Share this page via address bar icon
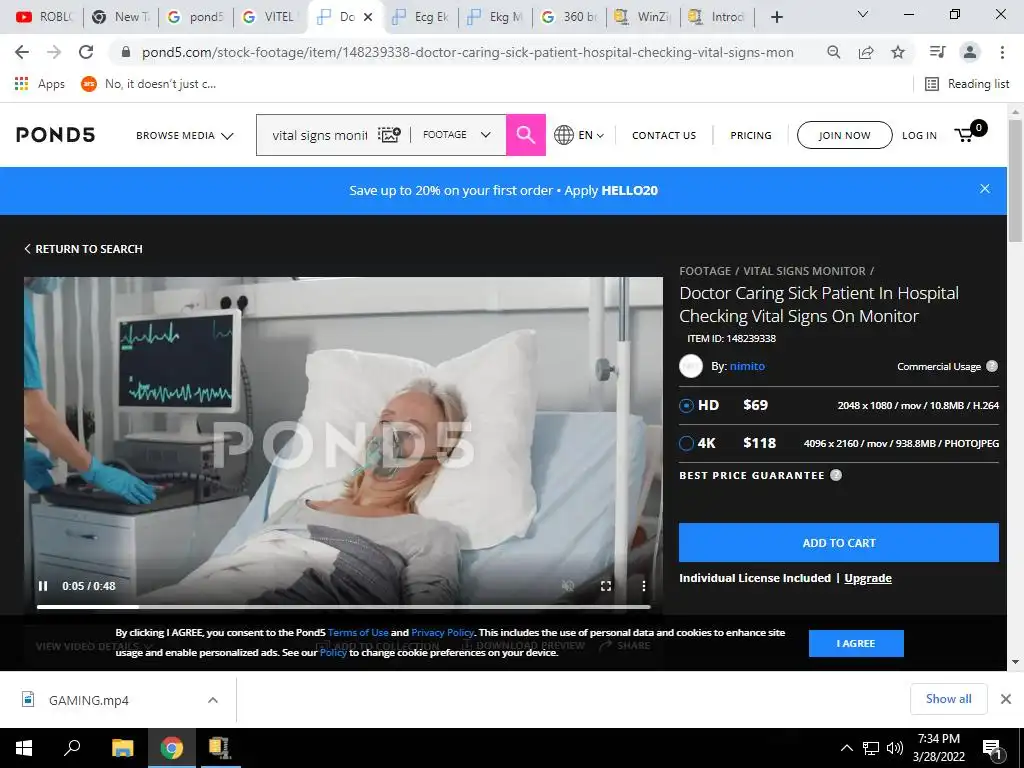 (866, 52)
